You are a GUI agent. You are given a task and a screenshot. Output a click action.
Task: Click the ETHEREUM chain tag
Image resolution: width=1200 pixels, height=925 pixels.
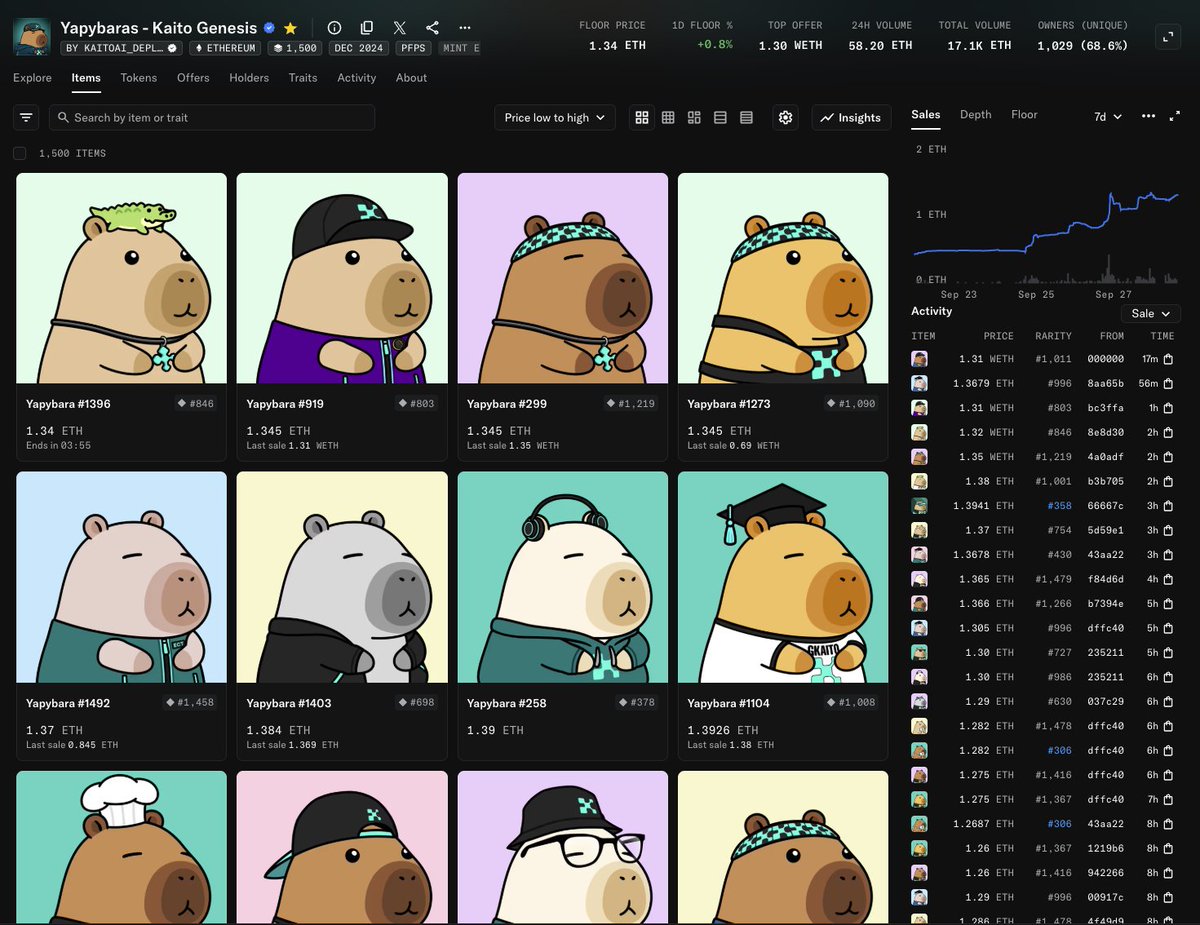[x=225, y=48]
